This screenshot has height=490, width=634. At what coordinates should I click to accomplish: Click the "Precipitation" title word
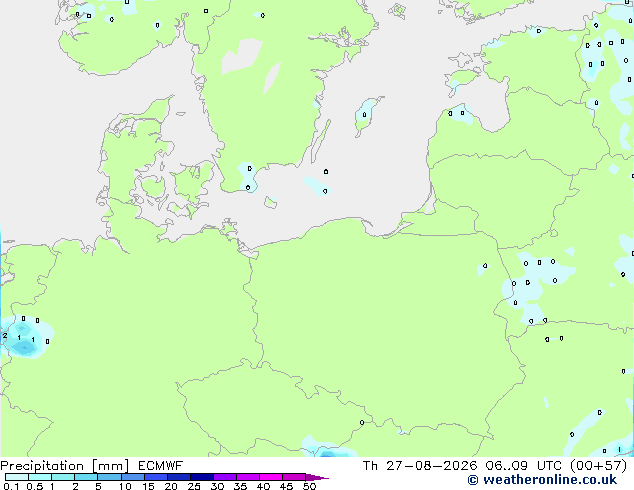point(42,466)
